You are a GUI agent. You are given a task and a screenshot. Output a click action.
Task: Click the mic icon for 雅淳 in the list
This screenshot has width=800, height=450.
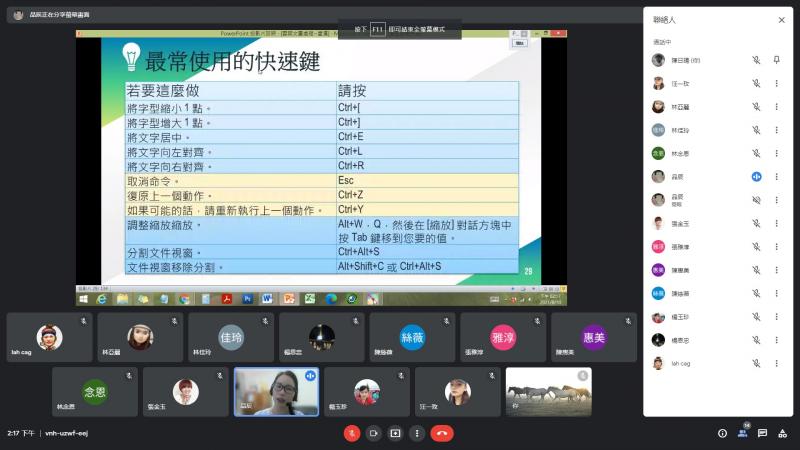point(756,246)
